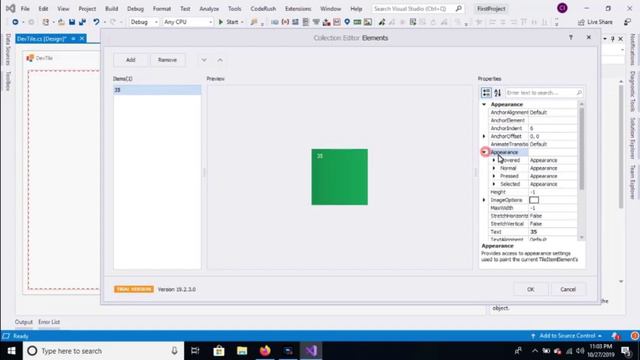Switch to Visual Studio taskbar icon
Image resolution: width=640 pixels, height=360 pixels.
coord(311,351)
